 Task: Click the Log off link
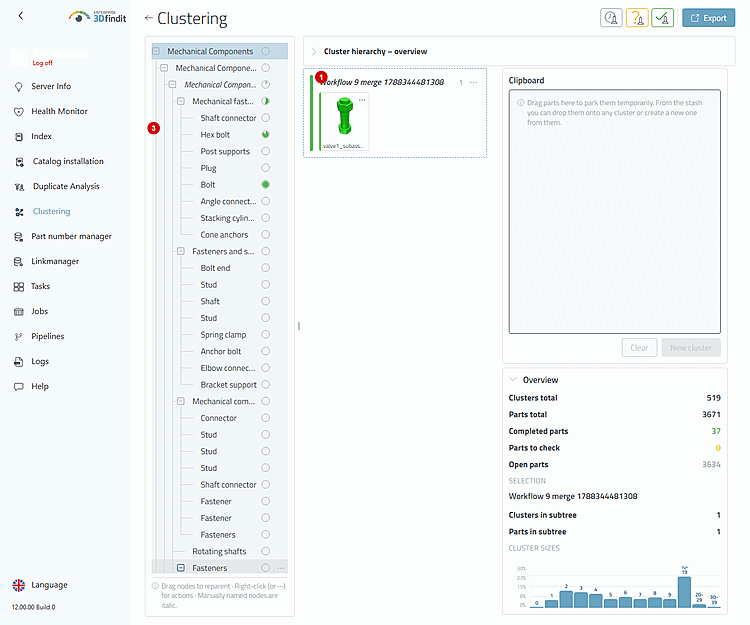point(42,63)
